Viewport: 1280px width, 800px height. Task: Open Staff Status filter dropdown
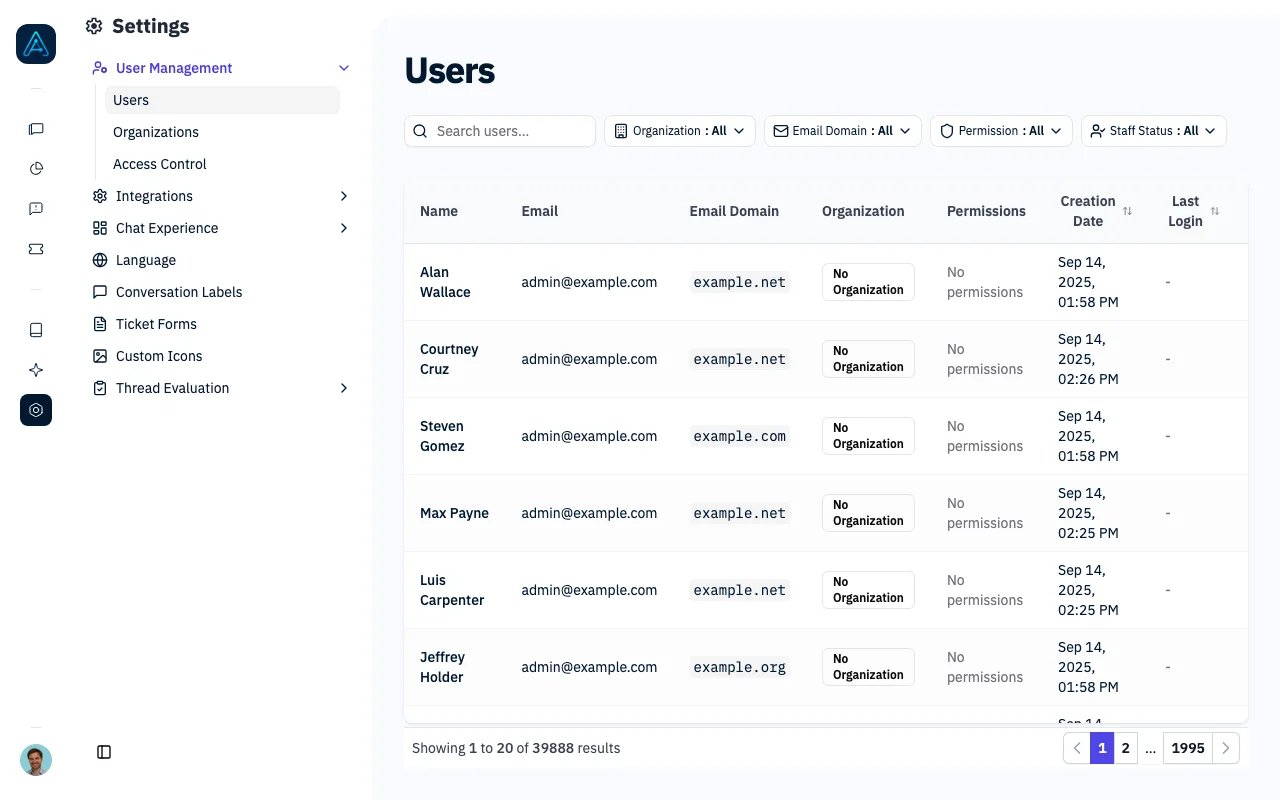(1154, 131)
